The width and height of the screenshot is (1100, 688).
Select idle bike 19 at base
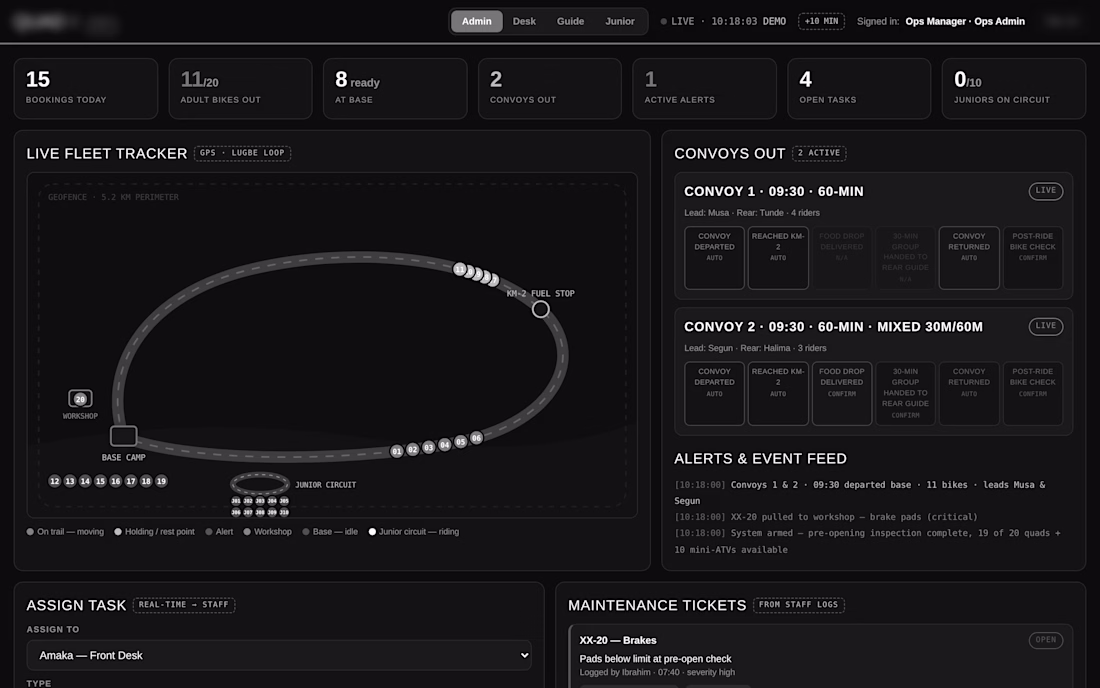pos(161,481)
